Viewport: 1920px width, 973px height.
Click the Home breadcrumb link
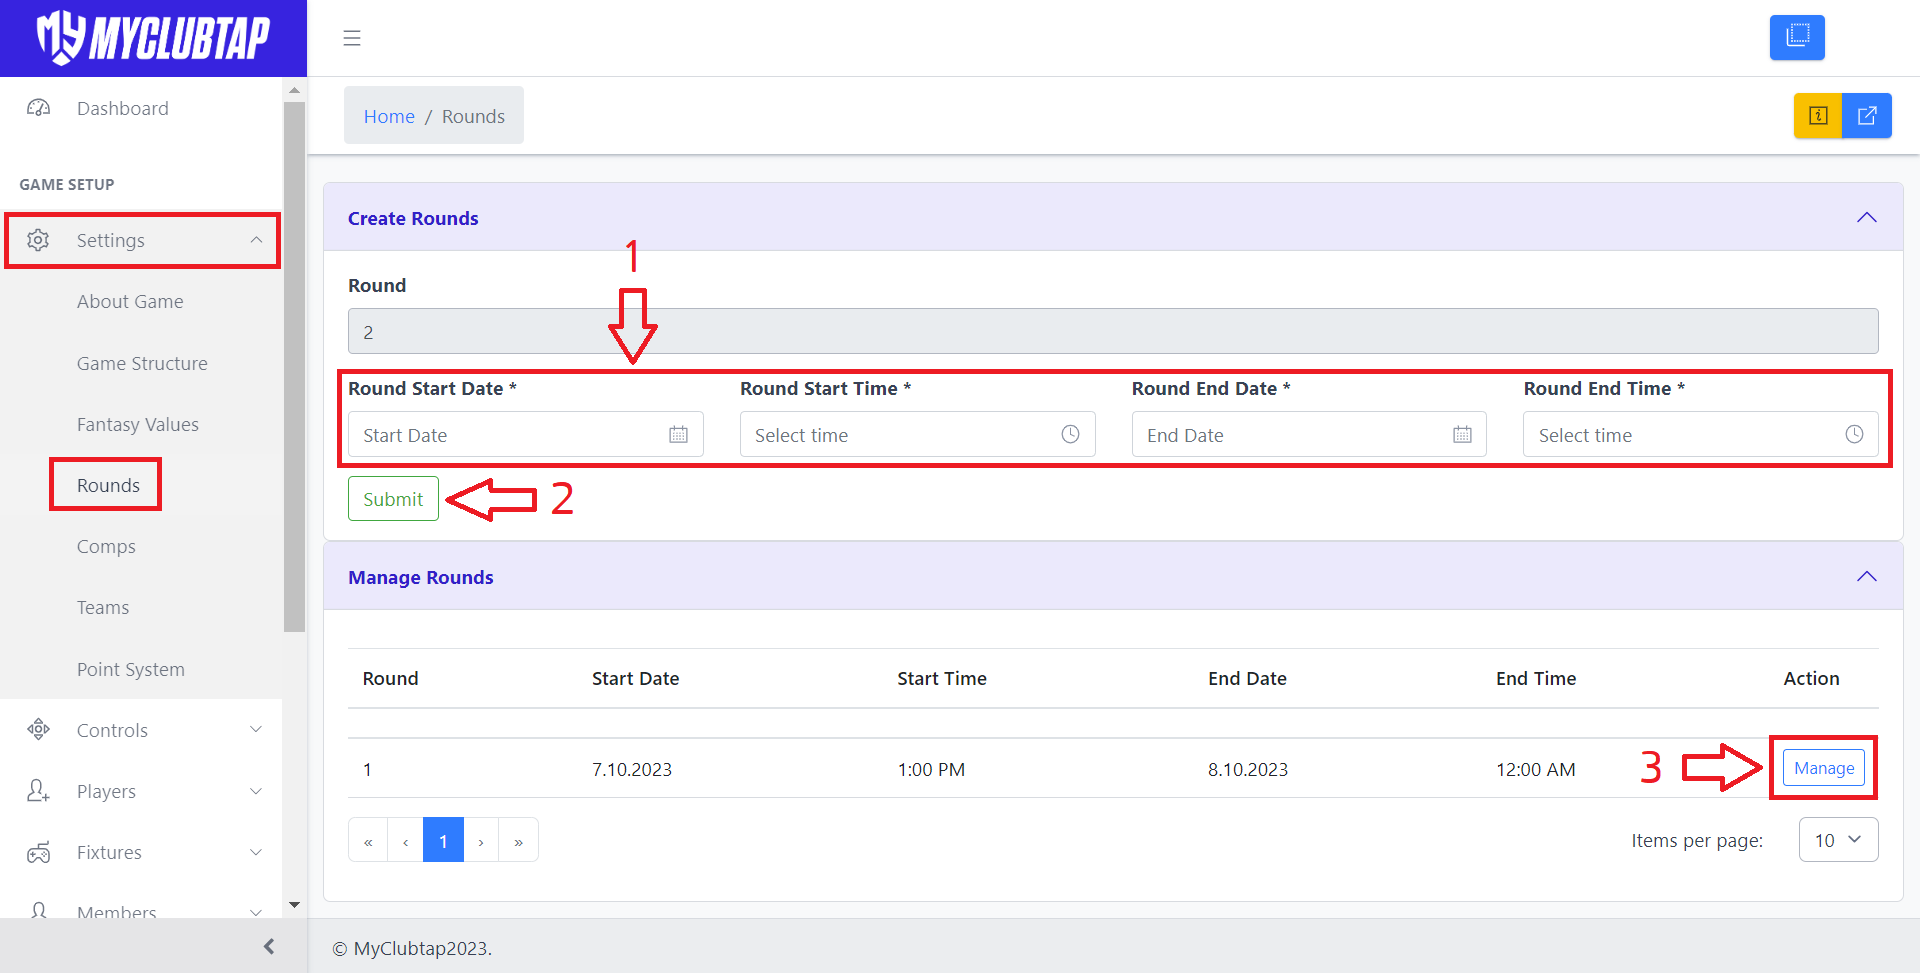pyautogui.click(x=389, y=116)
